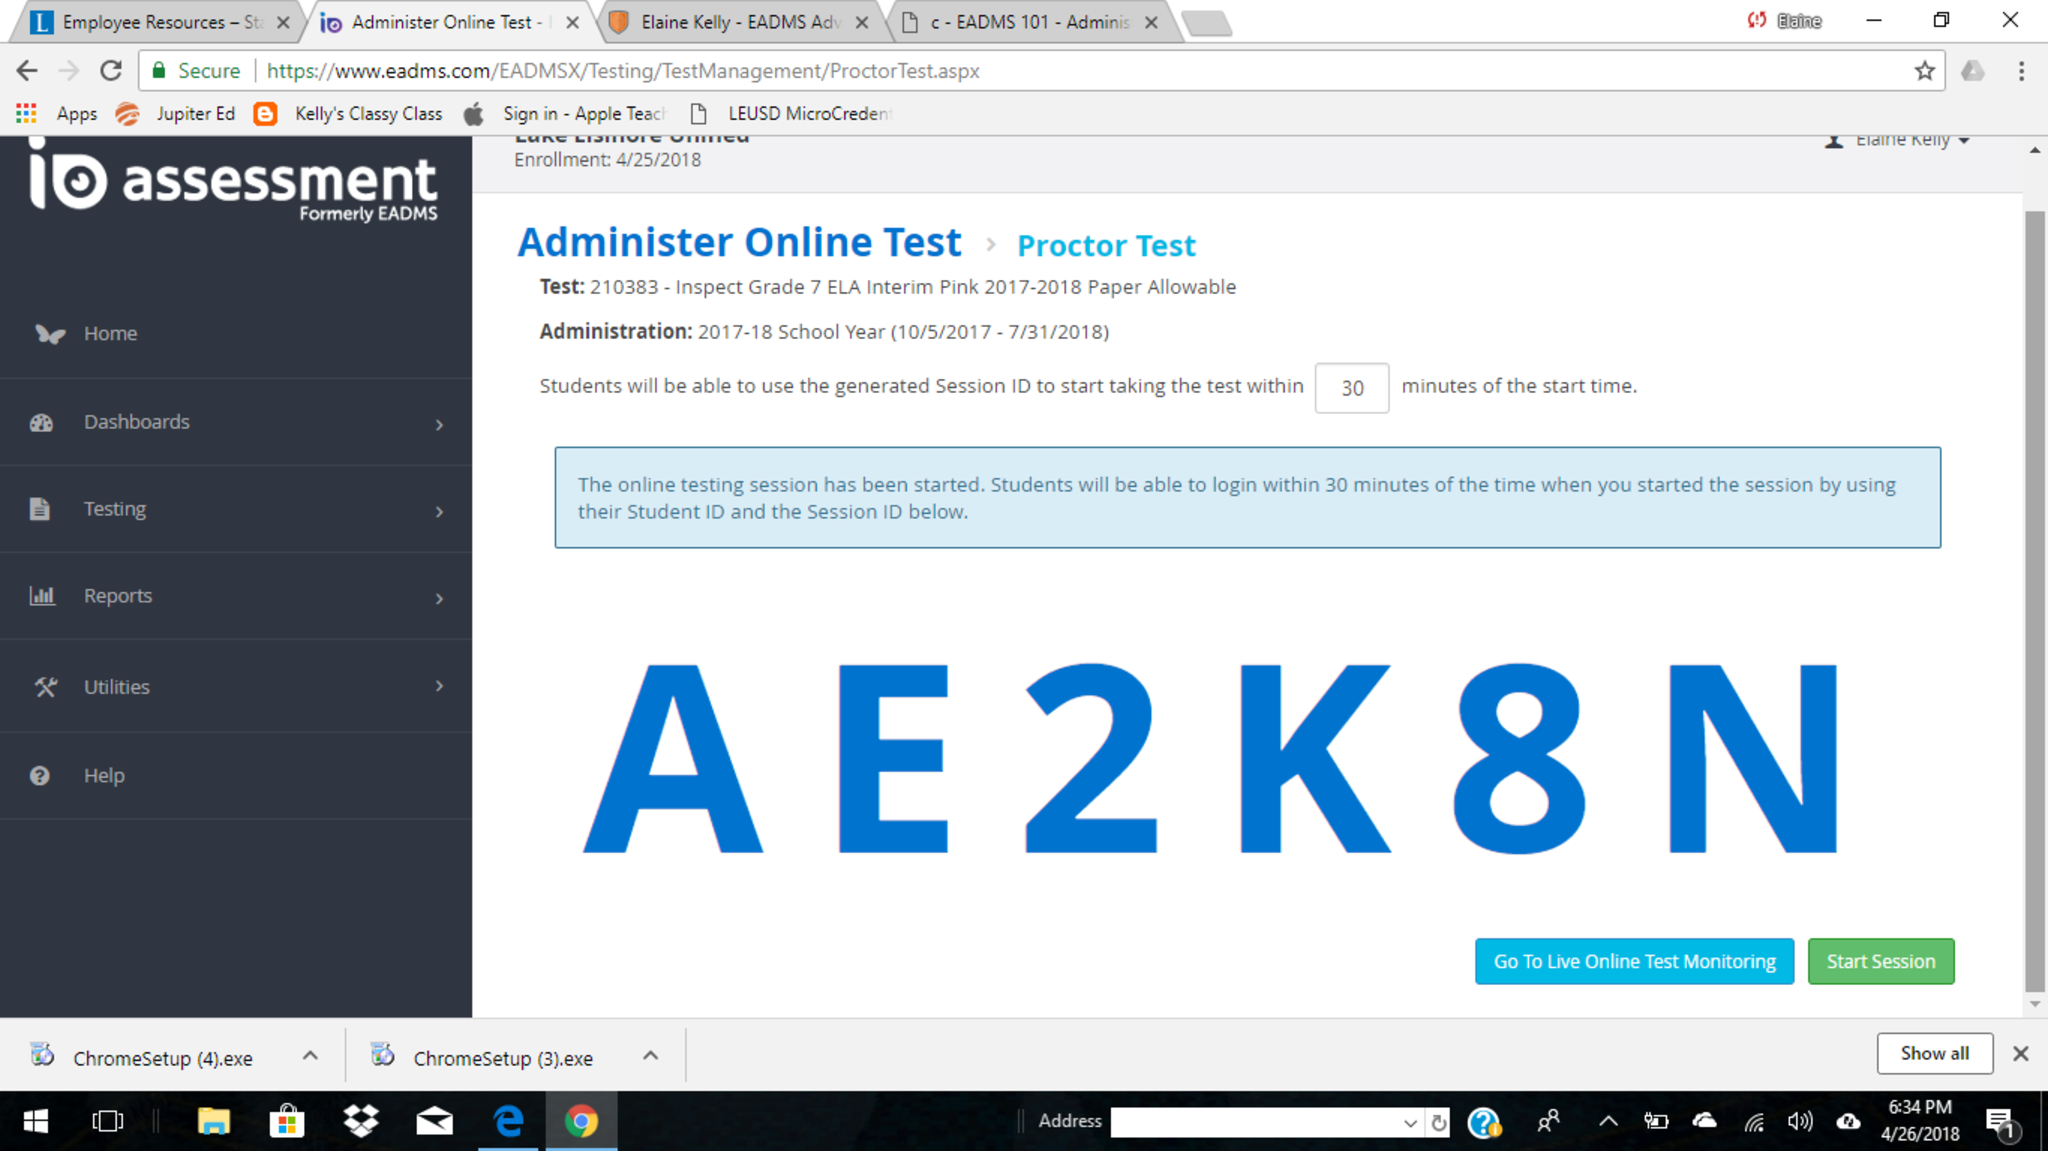2048x1151 pixels.
Task: Click the minutes input field showing 30
Action: [x=1351, y=388]
